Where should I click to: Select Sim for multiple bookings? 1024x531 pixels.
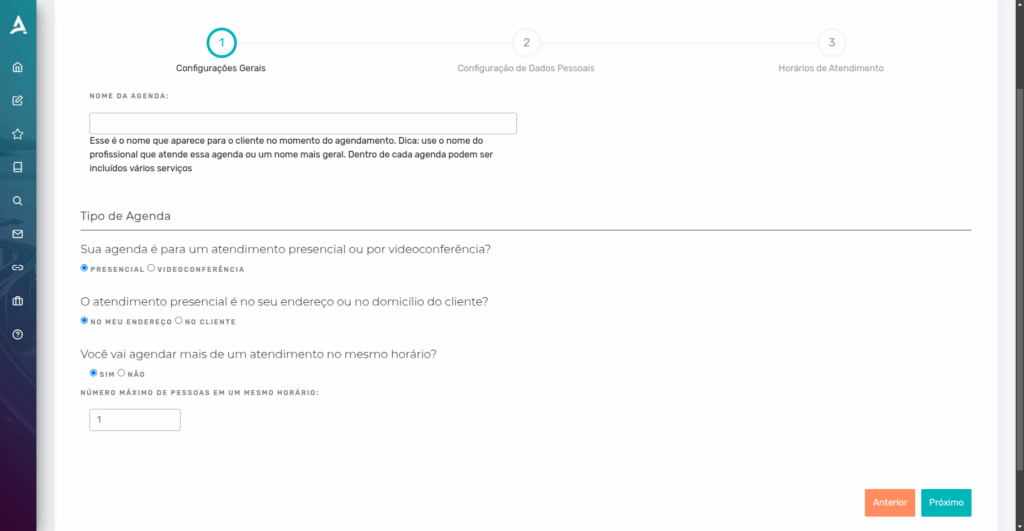tap(93, 372)
